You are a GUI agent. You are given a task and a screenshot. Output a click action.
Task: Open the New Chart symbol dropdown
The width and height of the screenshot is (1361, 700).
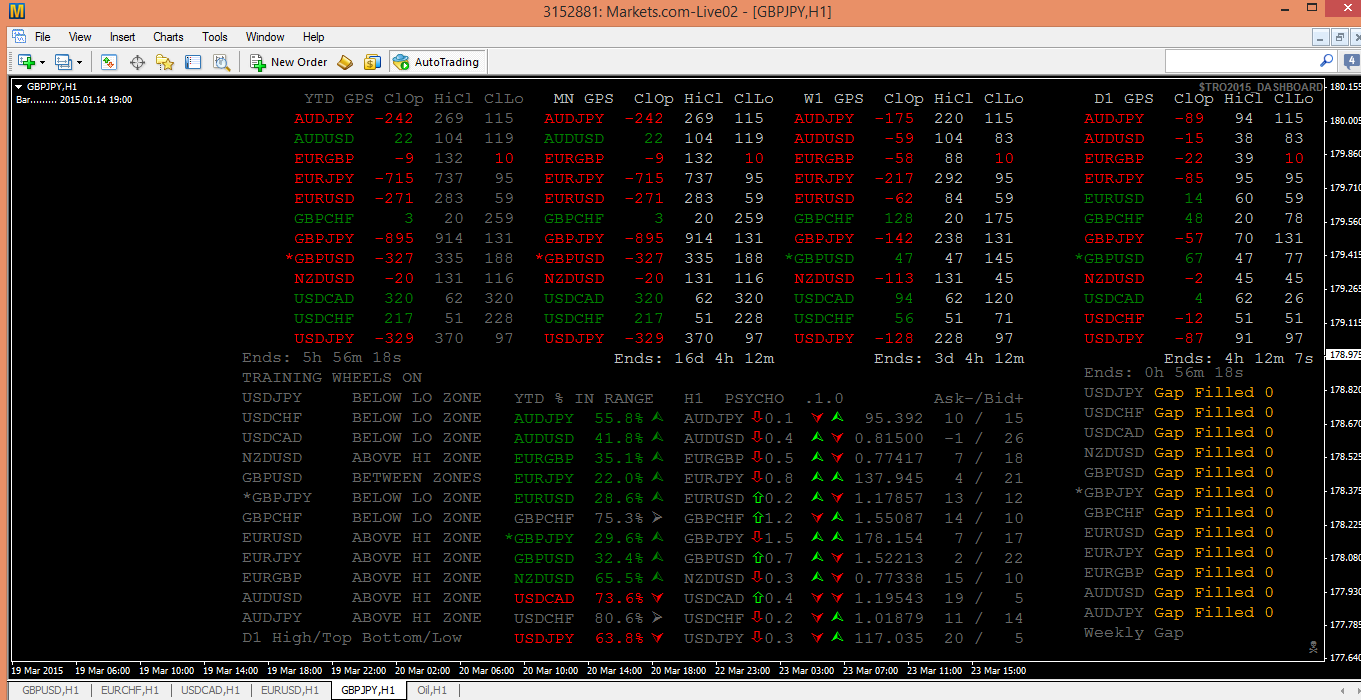pos(42,61)
